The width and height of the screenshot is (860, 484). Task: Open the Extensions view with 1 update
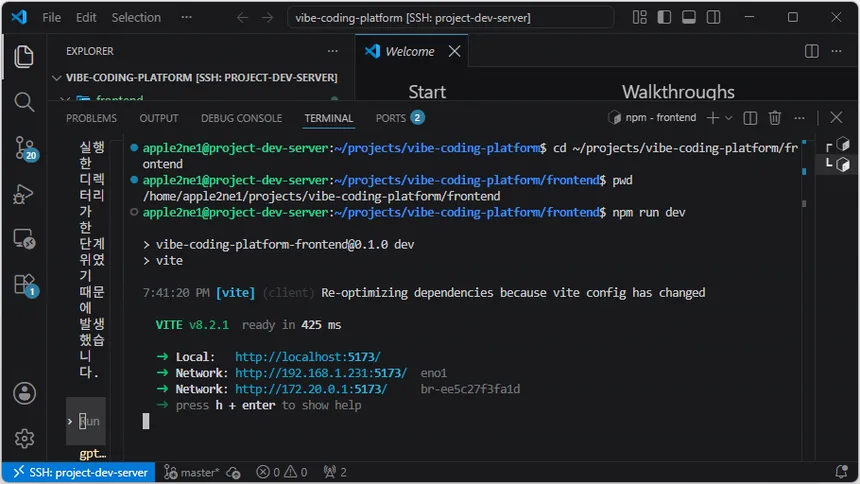24,285
